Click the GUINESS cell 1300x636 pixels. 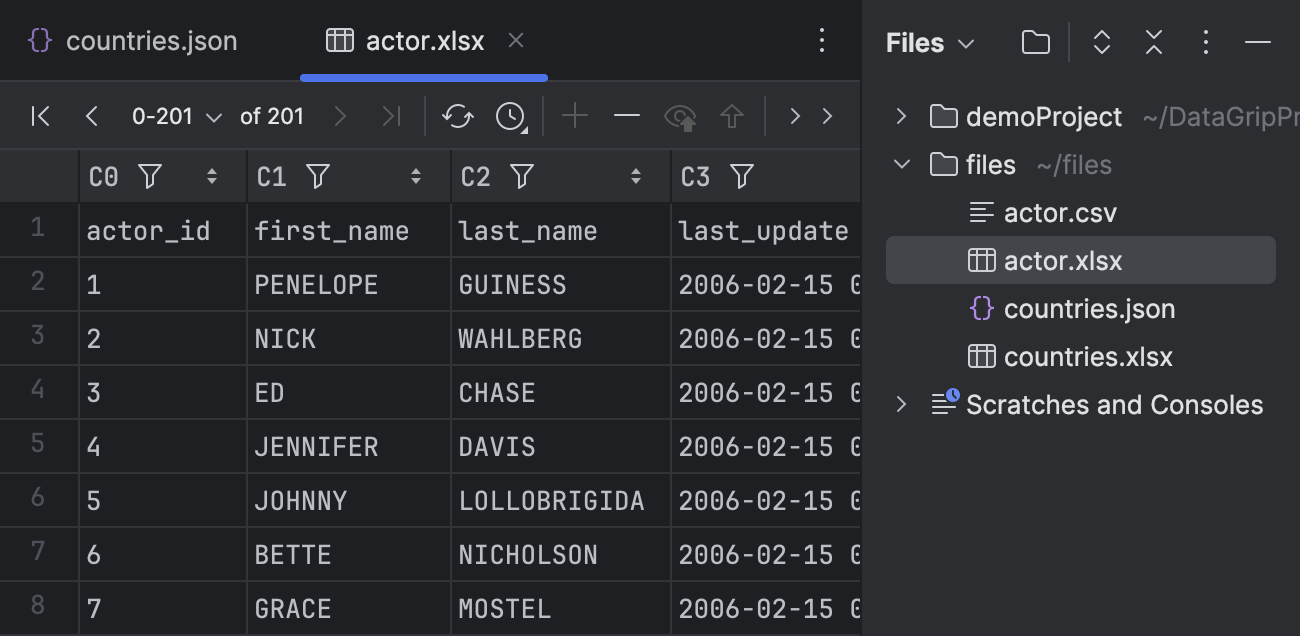561,285
